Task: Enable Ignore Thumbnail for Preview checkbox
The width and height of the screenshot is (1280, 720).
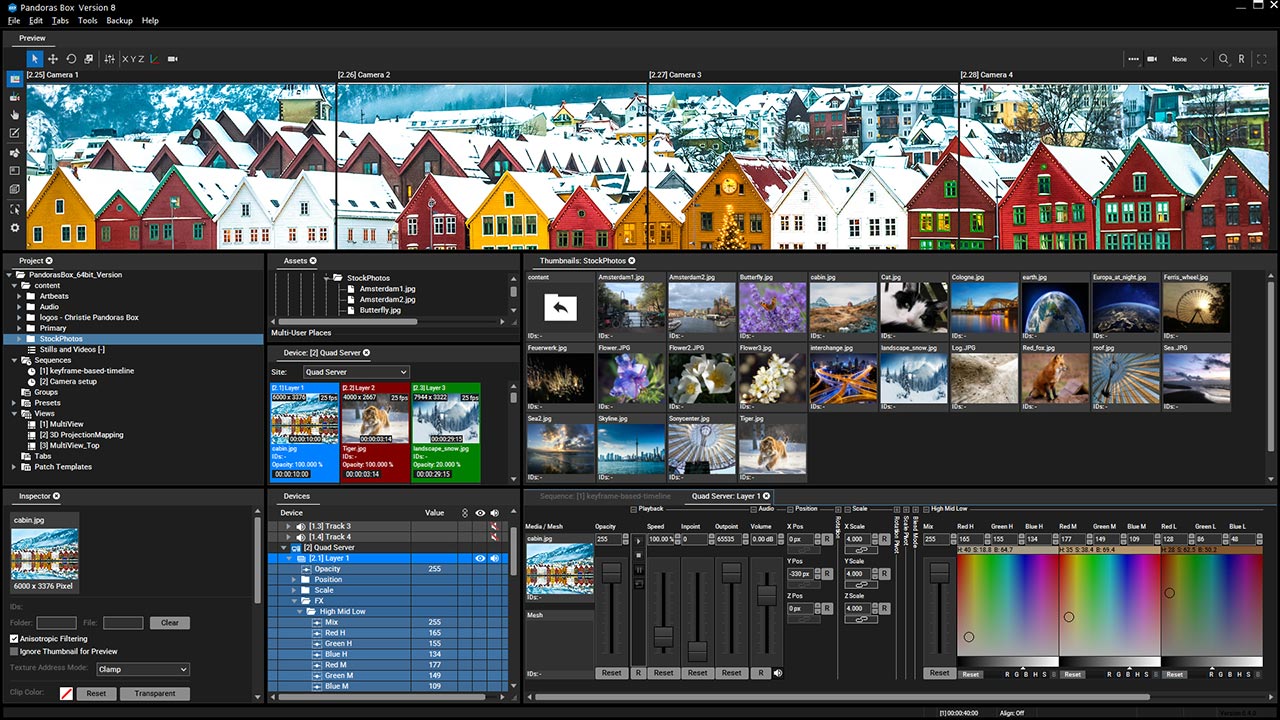Action: tap(15, 651)
